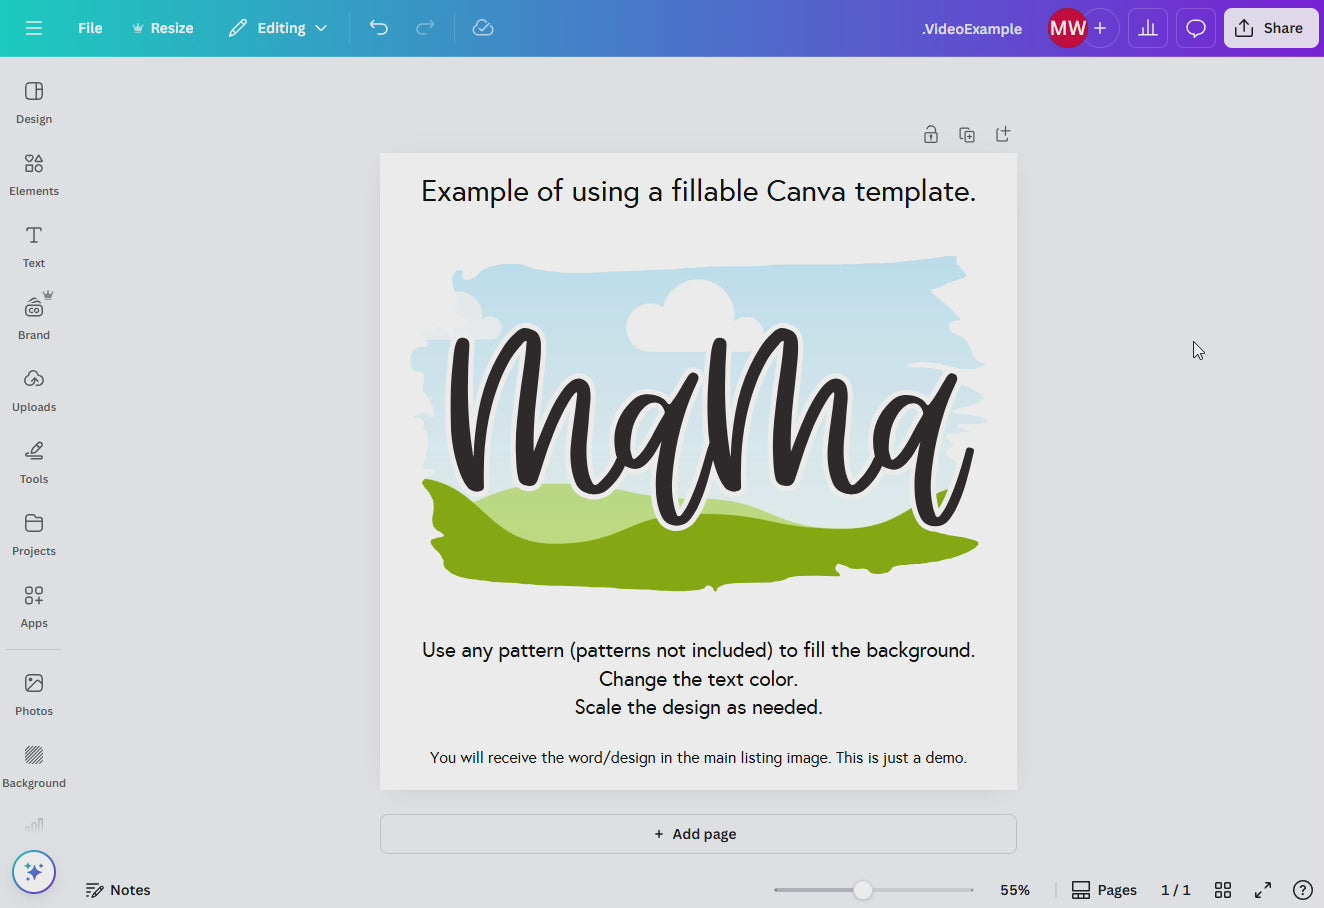Duplicate the page using the copy icon
This screenshot has height=908, width=1324.
(967, 135)
